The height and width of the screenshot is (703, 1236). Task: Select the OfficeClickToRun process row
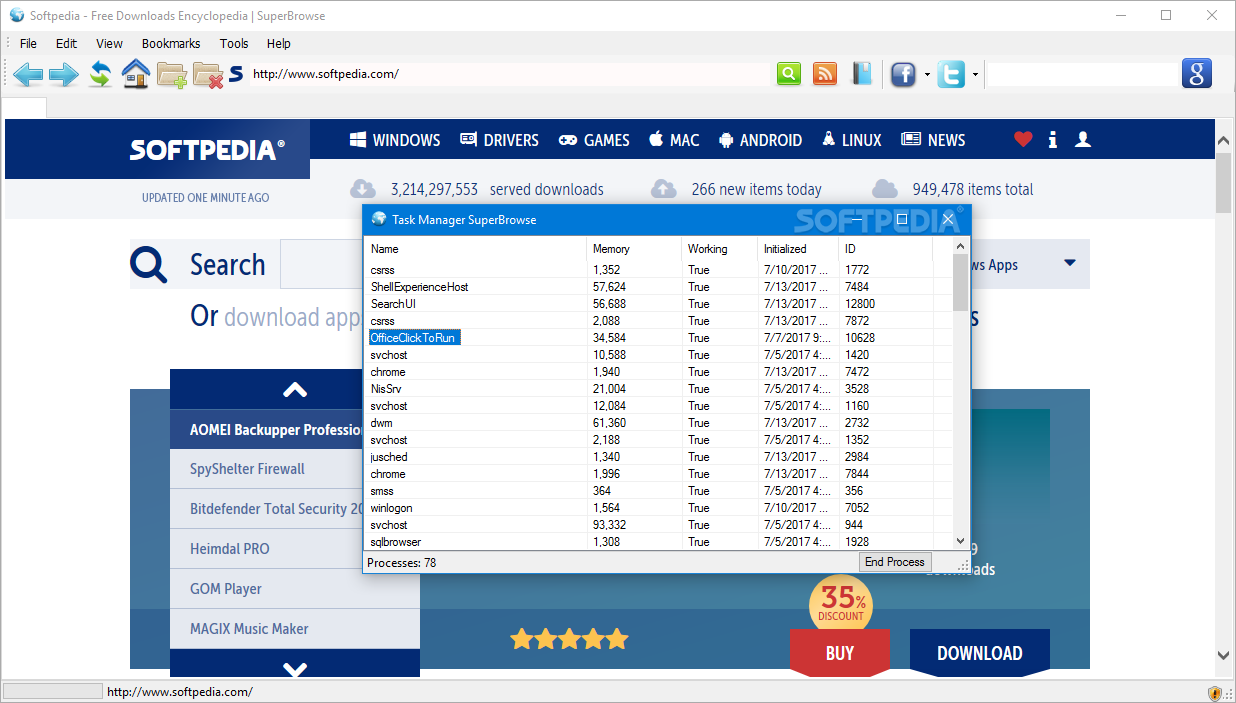(x=658, y=338)
